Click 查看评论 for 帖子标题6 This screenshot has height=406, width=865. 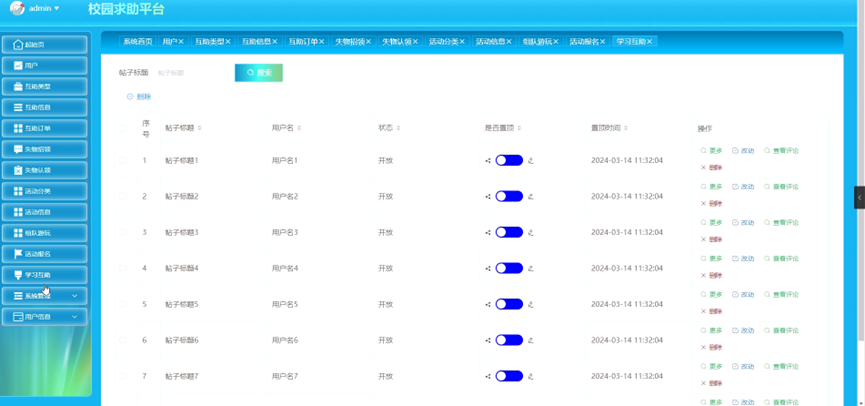click(x=781, y=330)
